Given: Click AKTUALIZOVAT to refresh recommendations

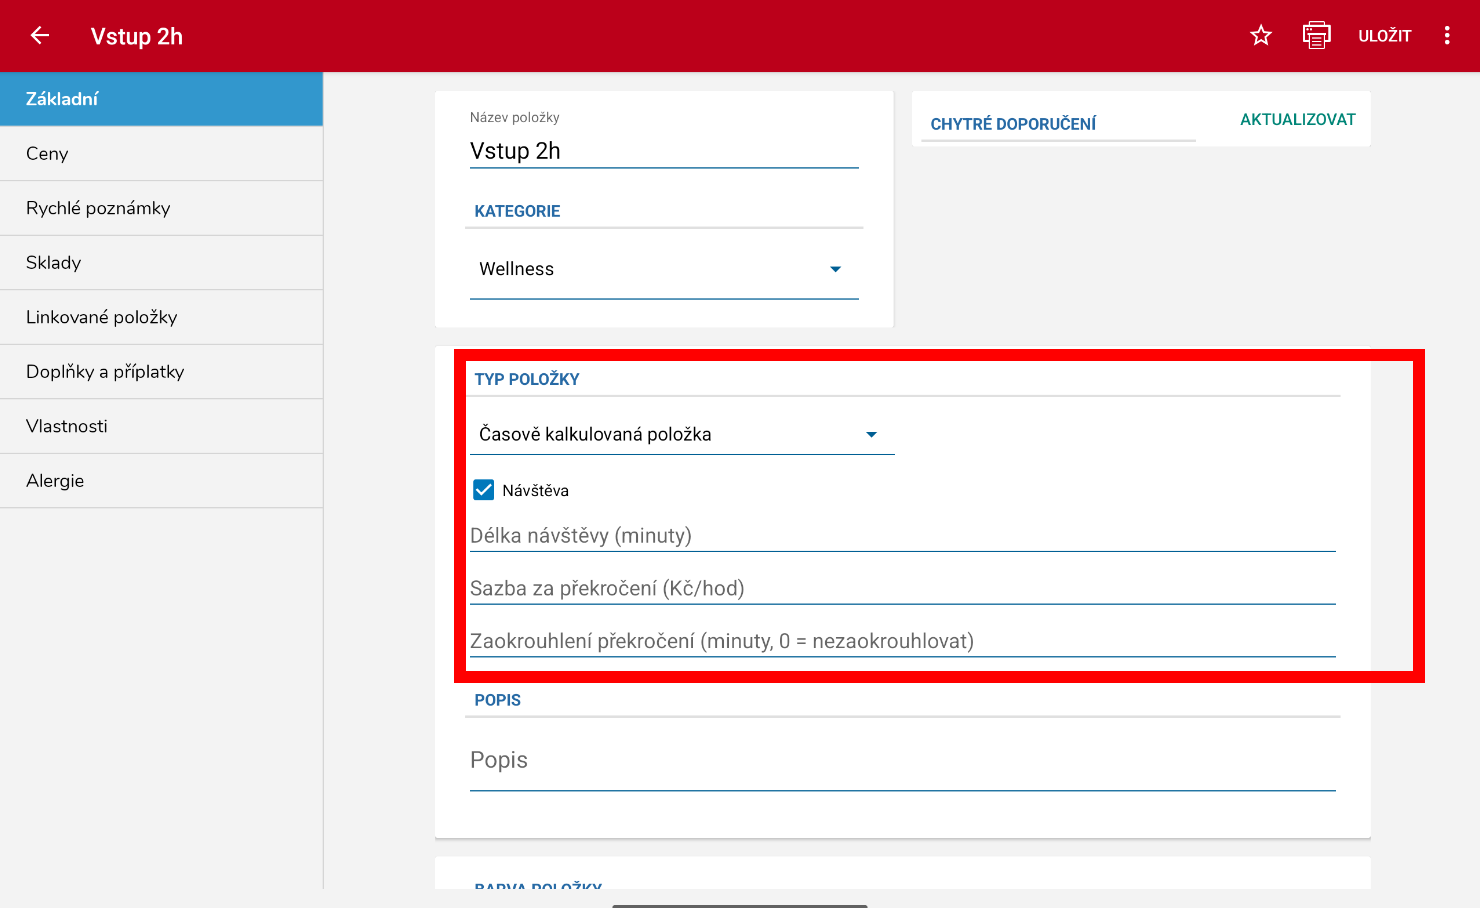Looking at the screenshot, I should (x=1297, y=120).
